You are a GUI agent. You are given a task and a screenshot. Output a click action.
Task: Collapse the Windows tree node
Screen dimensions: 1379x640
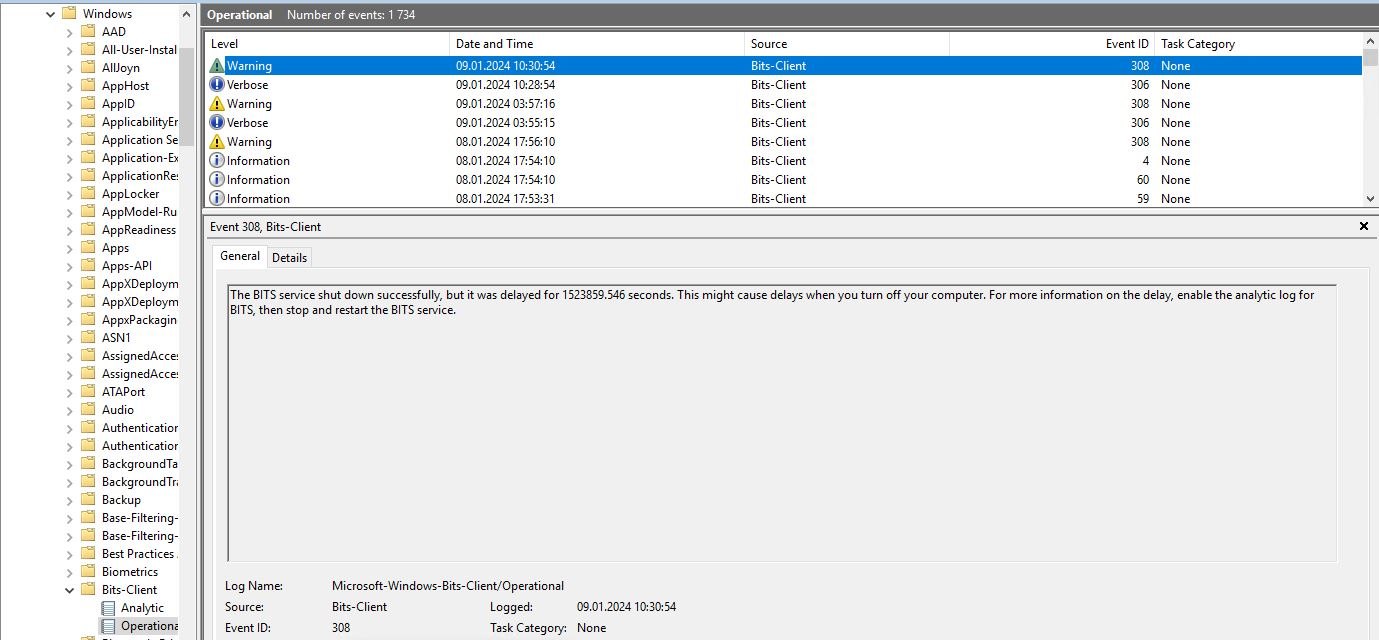(50, 14)
